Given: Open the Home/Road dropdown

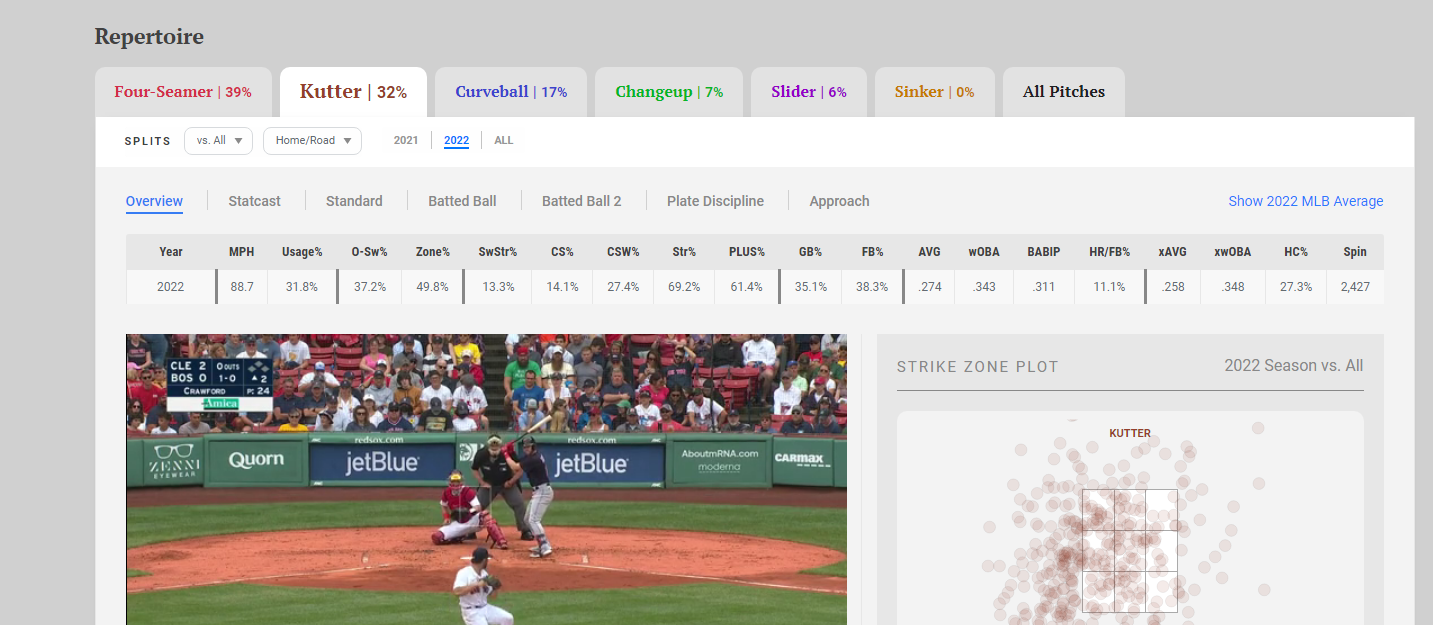Looking at the screenshot, I should pos(312,141).
